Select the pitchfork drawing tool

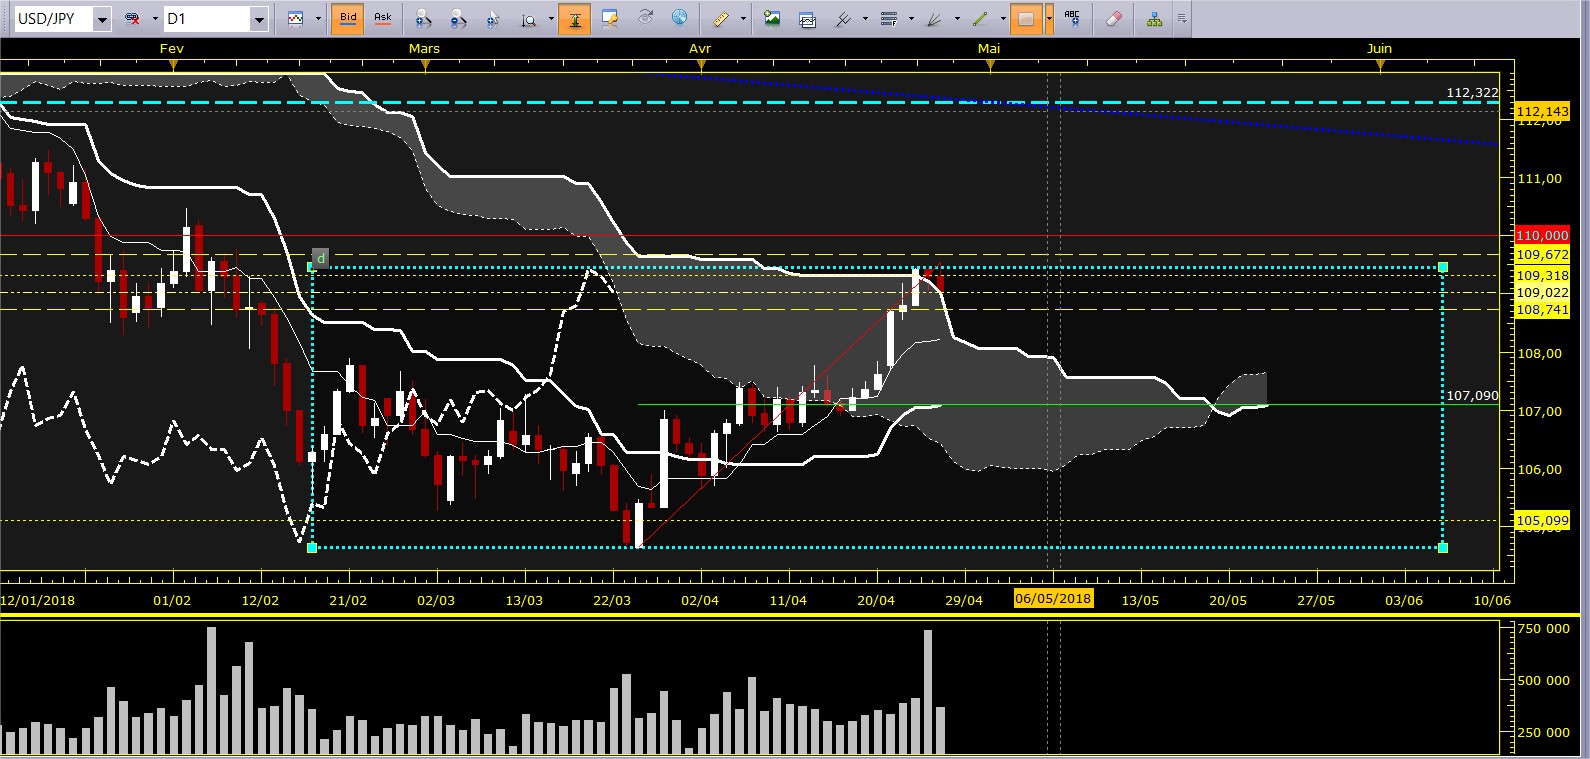coord(844,19)
